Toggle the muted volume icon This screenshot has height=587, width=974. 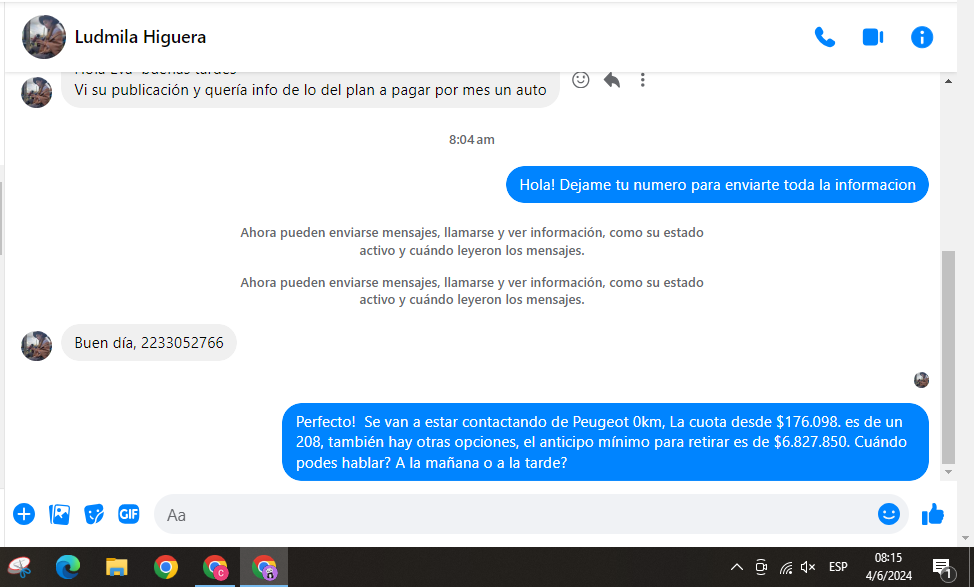(x=808, y=567)
